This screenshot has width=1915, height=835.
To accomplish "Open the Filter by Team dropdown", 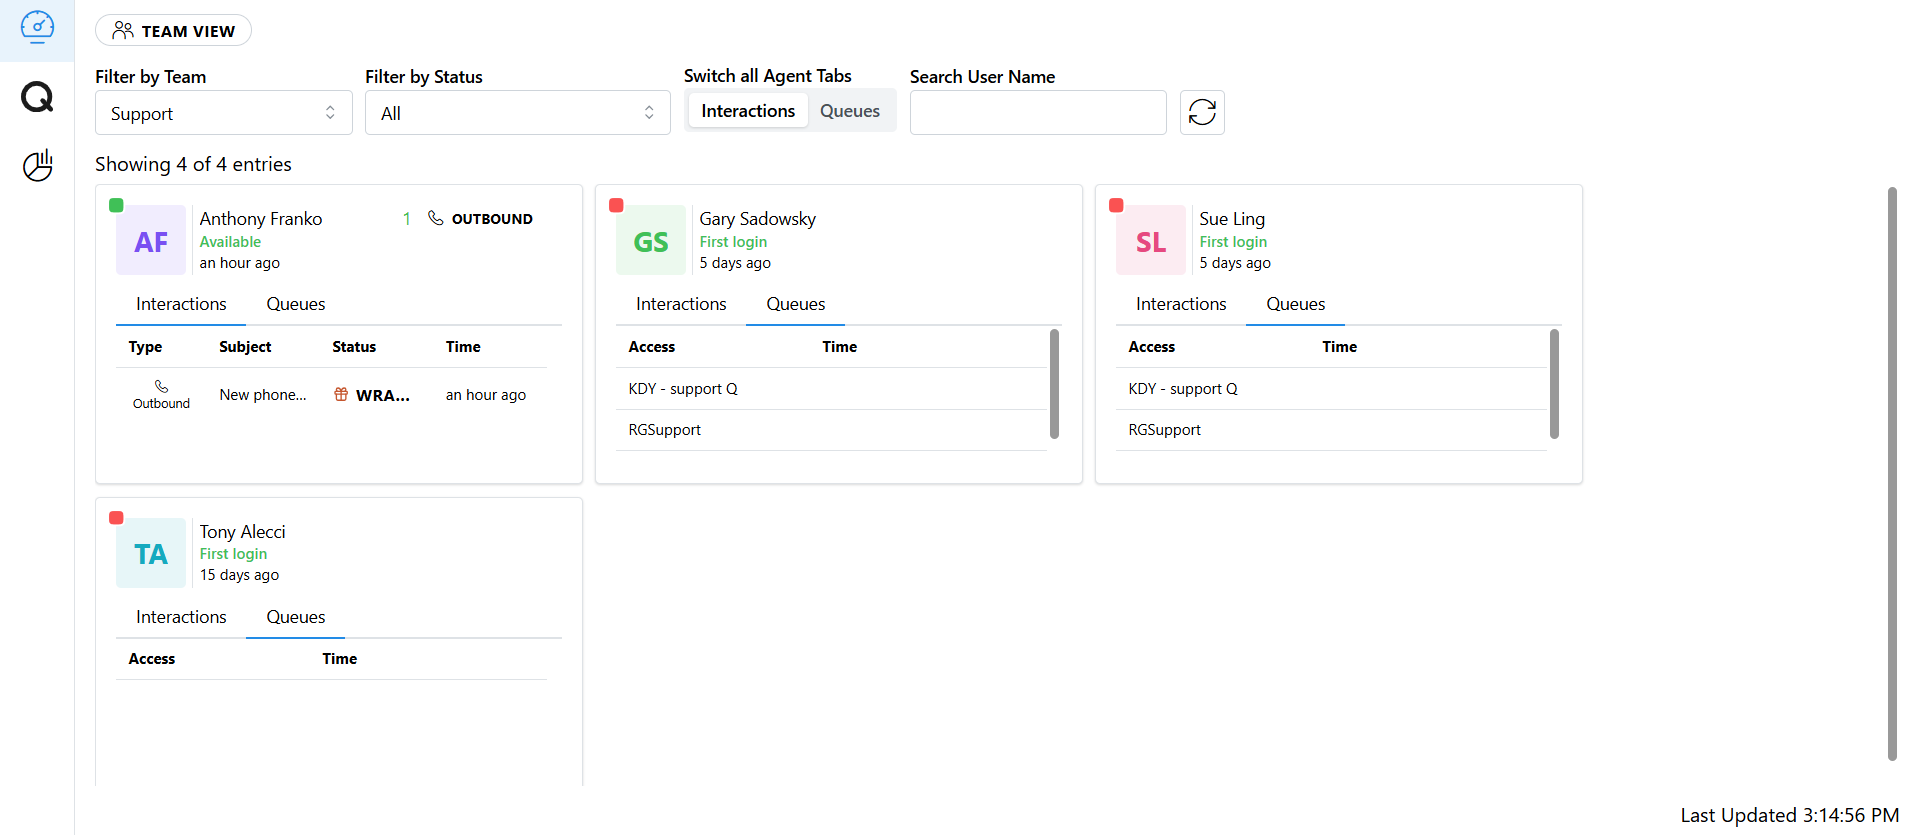I will [x=224, y=113].
